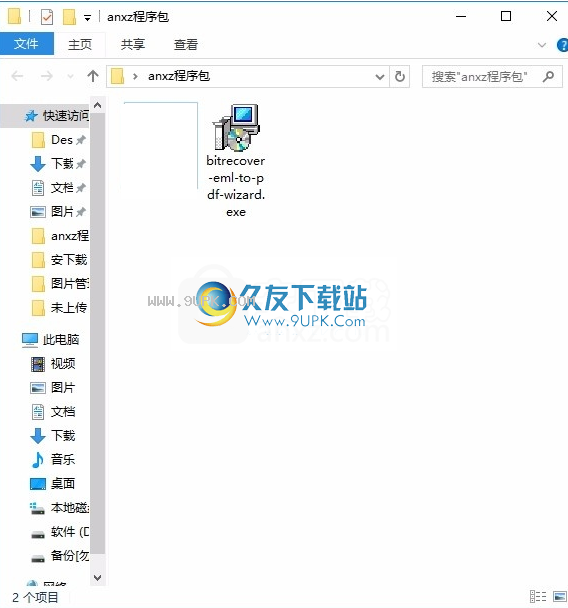568x608 pixels.
Task: Click the New Folder icon in quick access toolbar
Action: (x=69, y=17)
